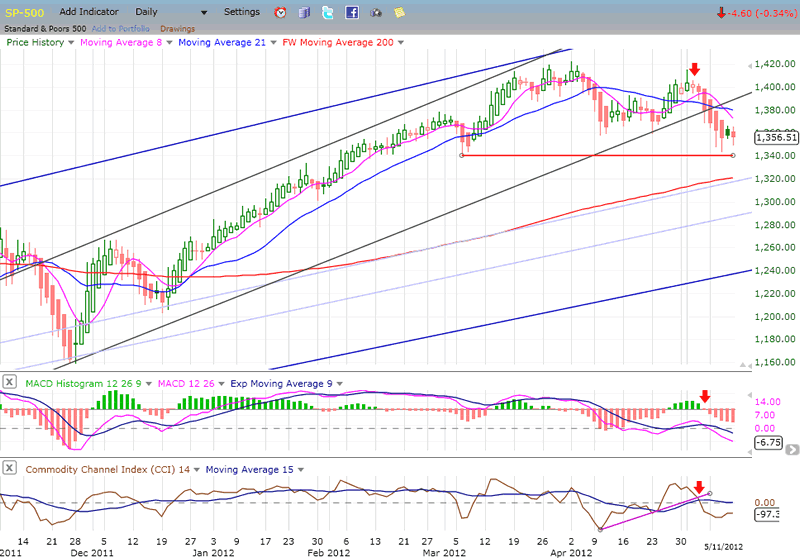800x558 pixels.
Task: Open Exp Moving Average 9 dropdown
Action: [x=342, y=382]
